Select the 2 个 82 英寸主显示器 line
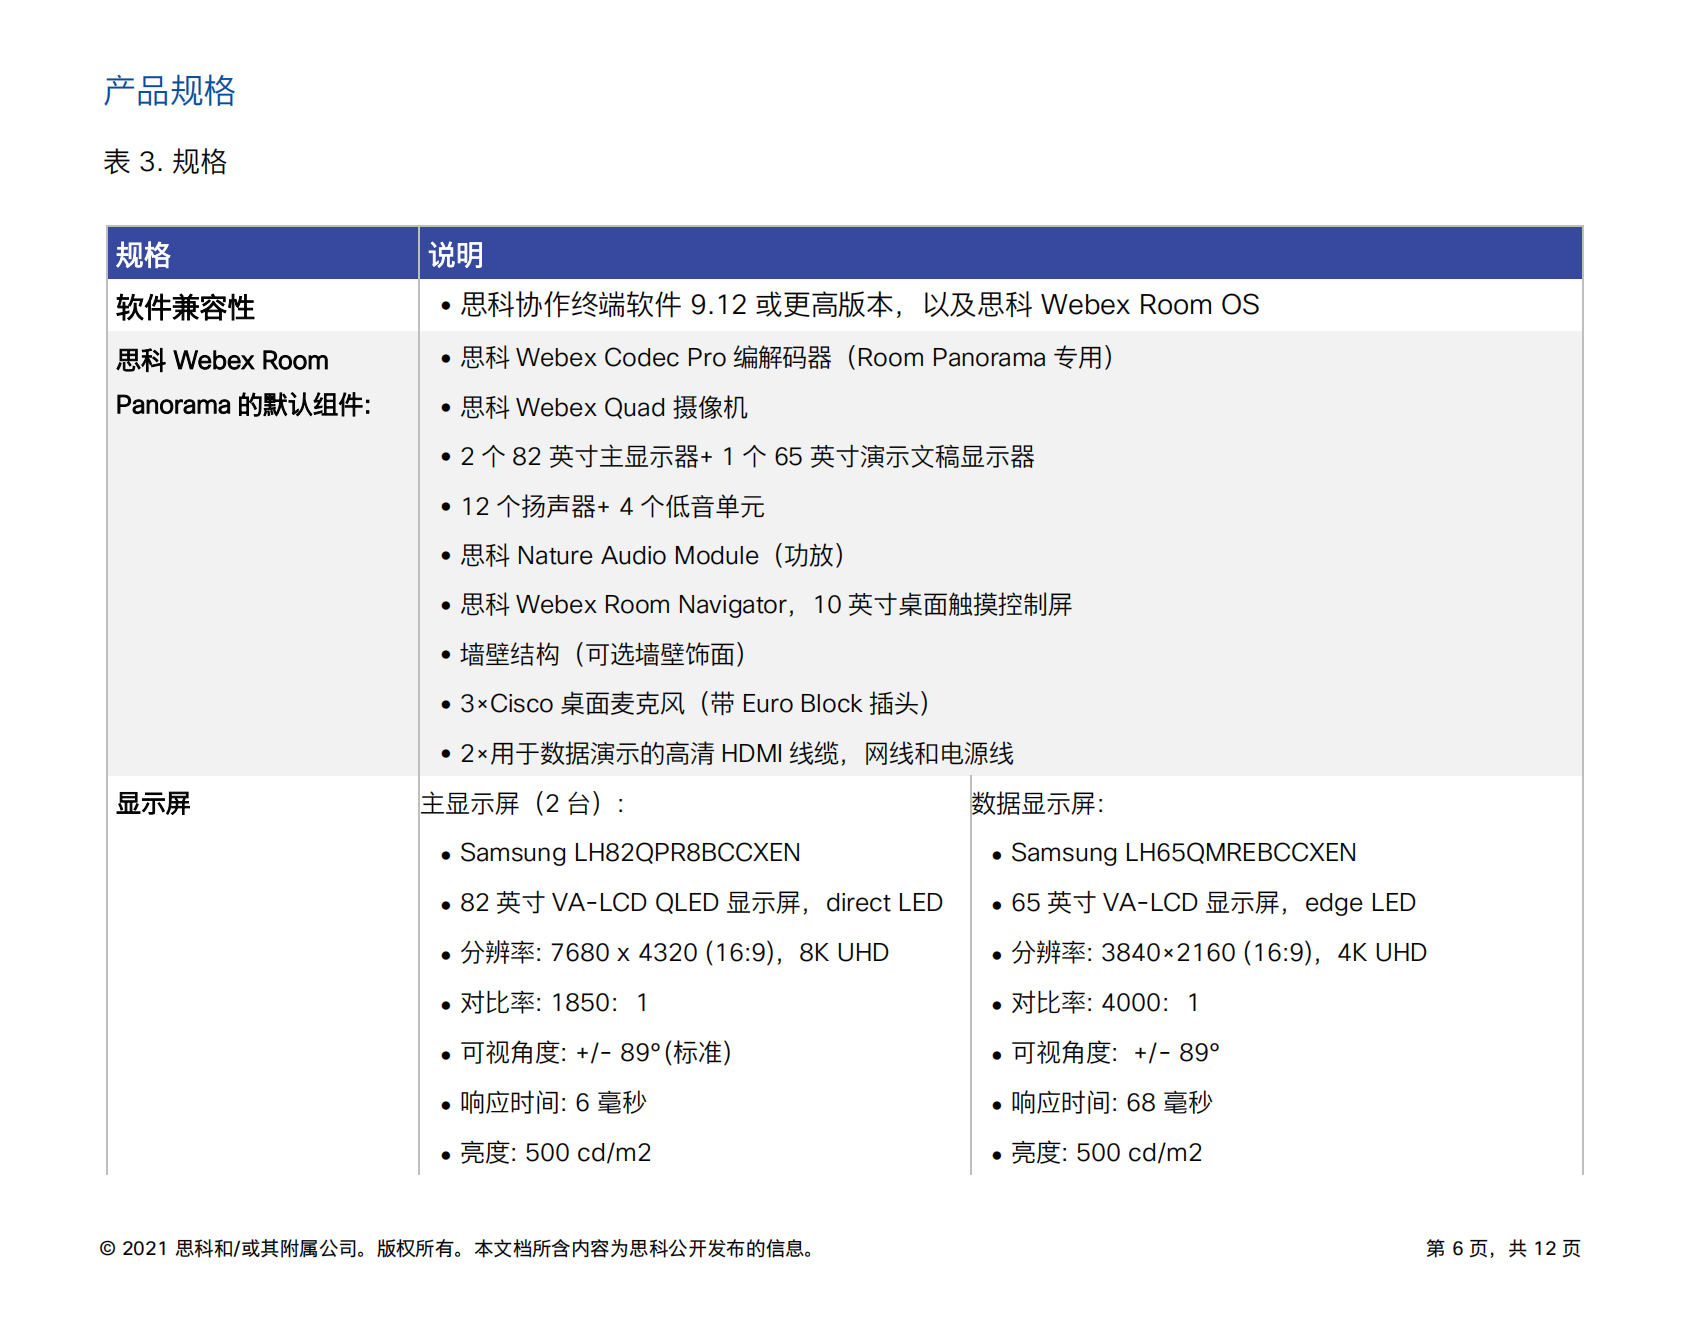This screenshot has height=1339, width=1700. coord(747,457)
